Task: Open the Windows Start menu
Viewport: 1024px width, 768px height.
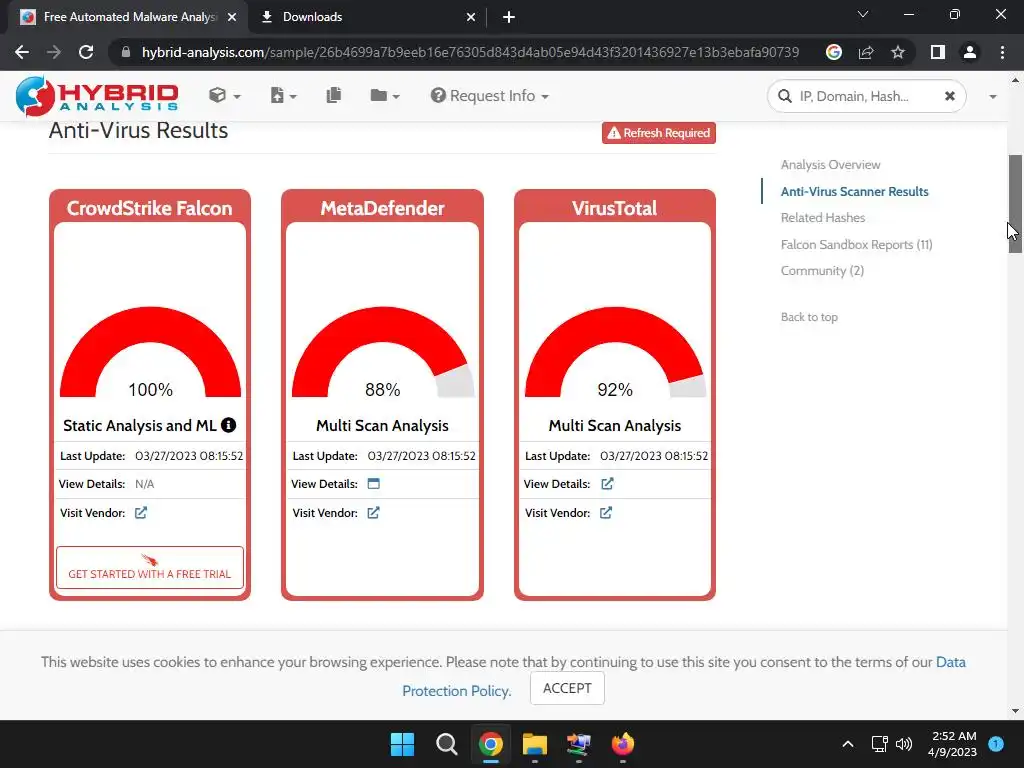Action: (x=402, y=744)
